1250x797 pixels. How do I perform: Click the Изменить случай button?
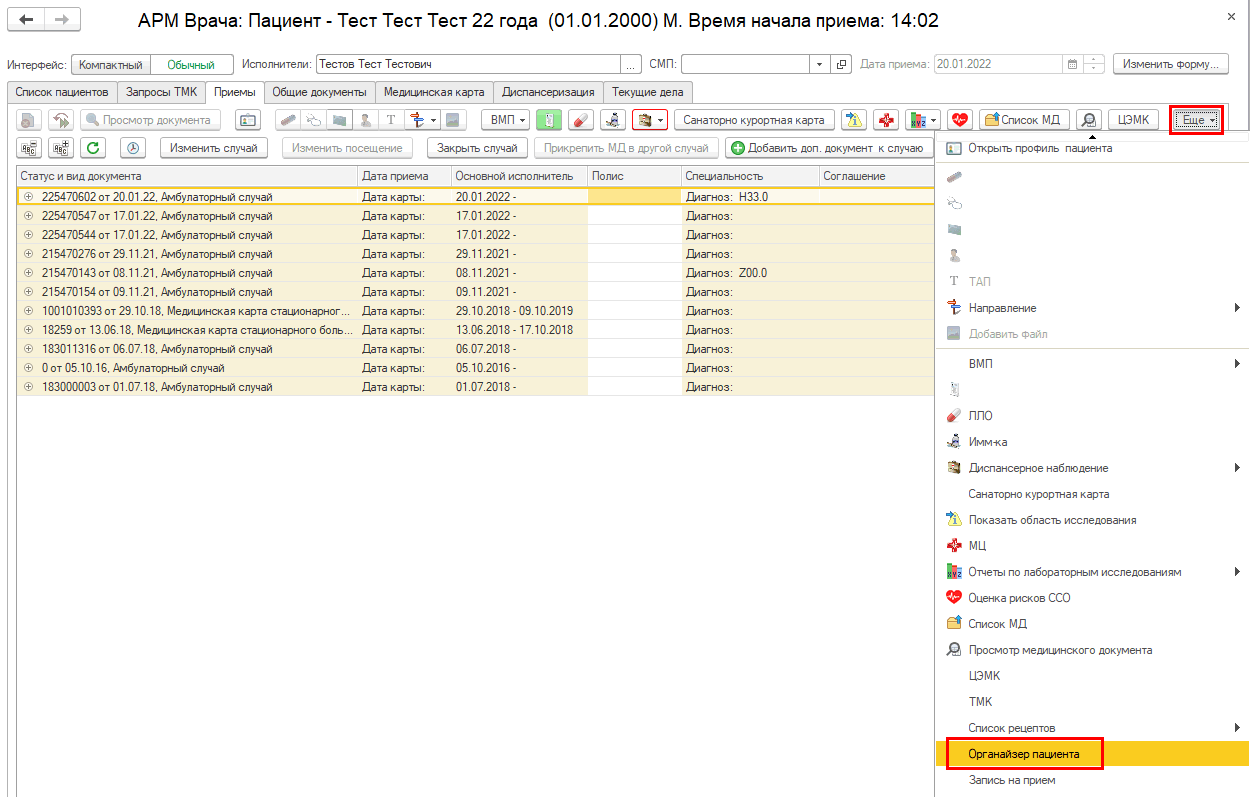[214, 148]
